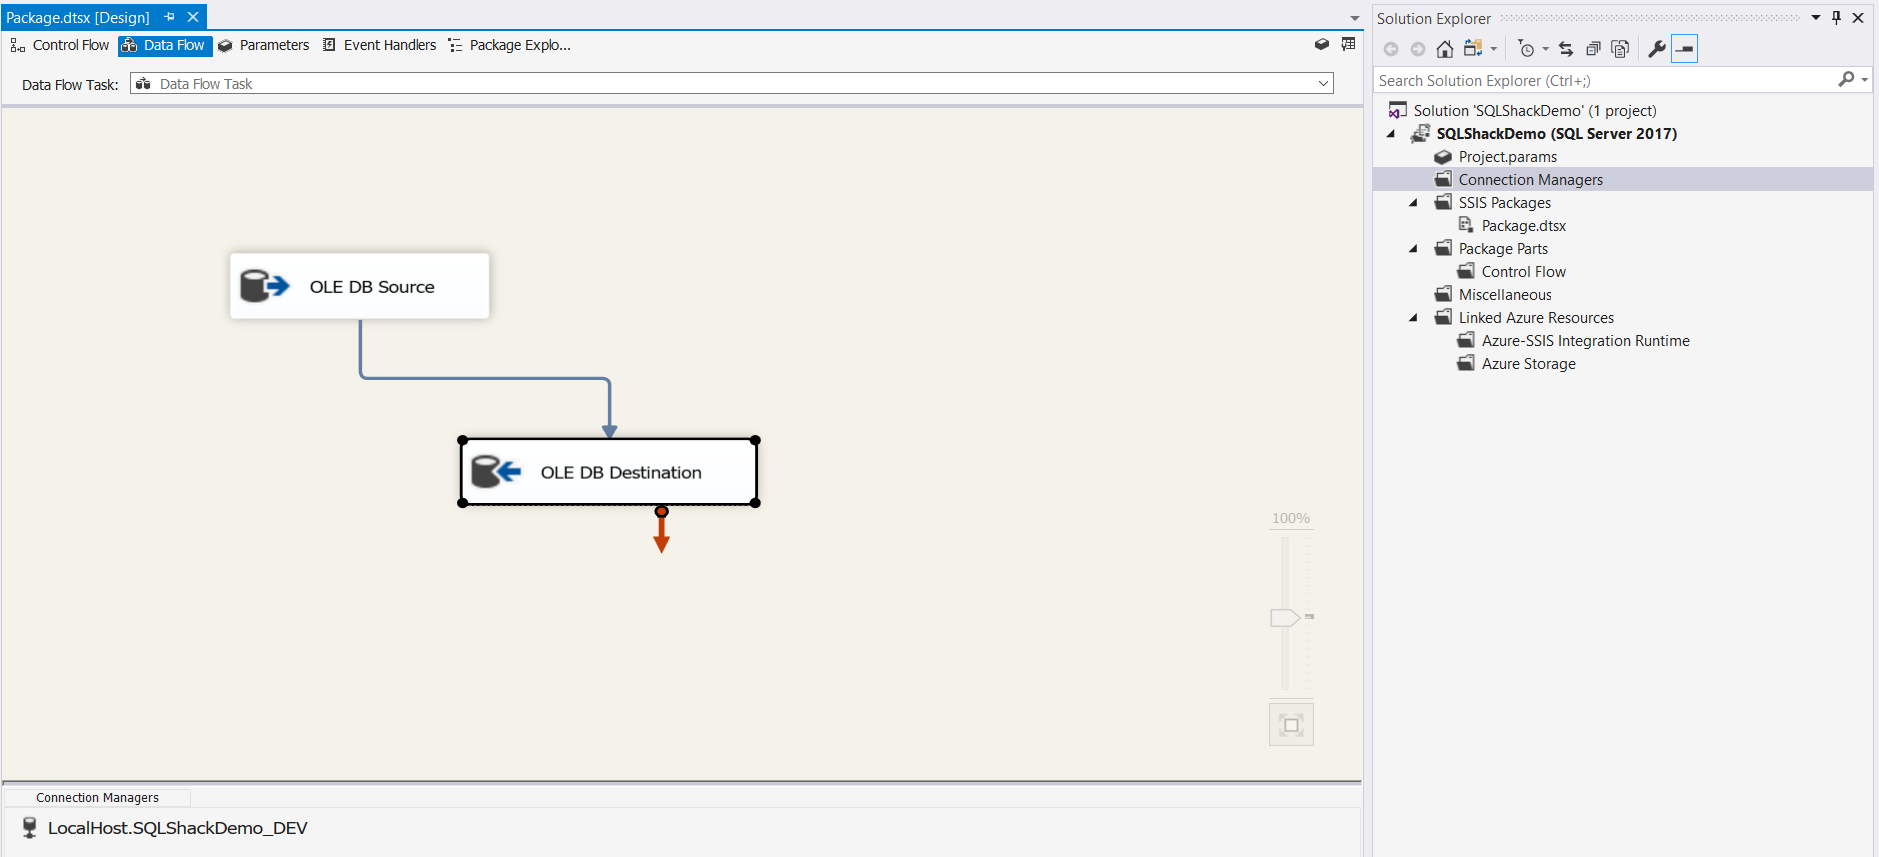Pin the Package.dtsx document tab
The width and height of the screenshot is (1879, 857).
click(170, 17)
